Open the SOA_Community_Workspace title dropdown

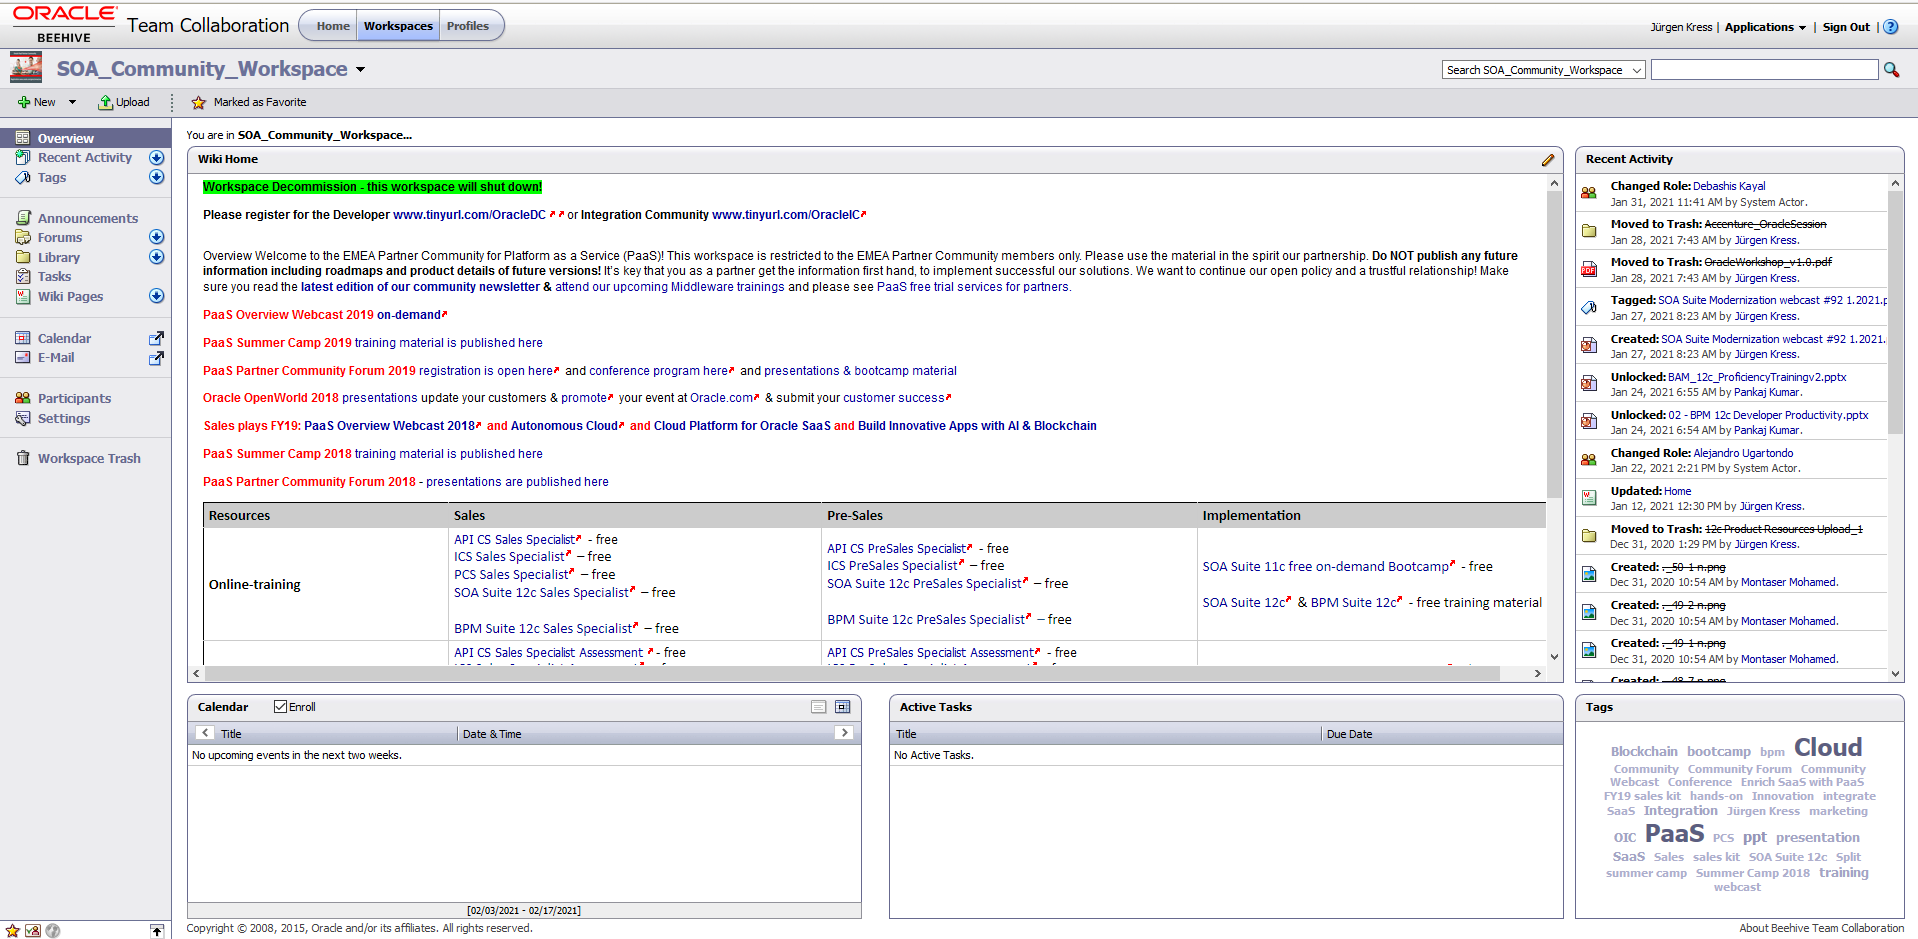coord(360,70)
